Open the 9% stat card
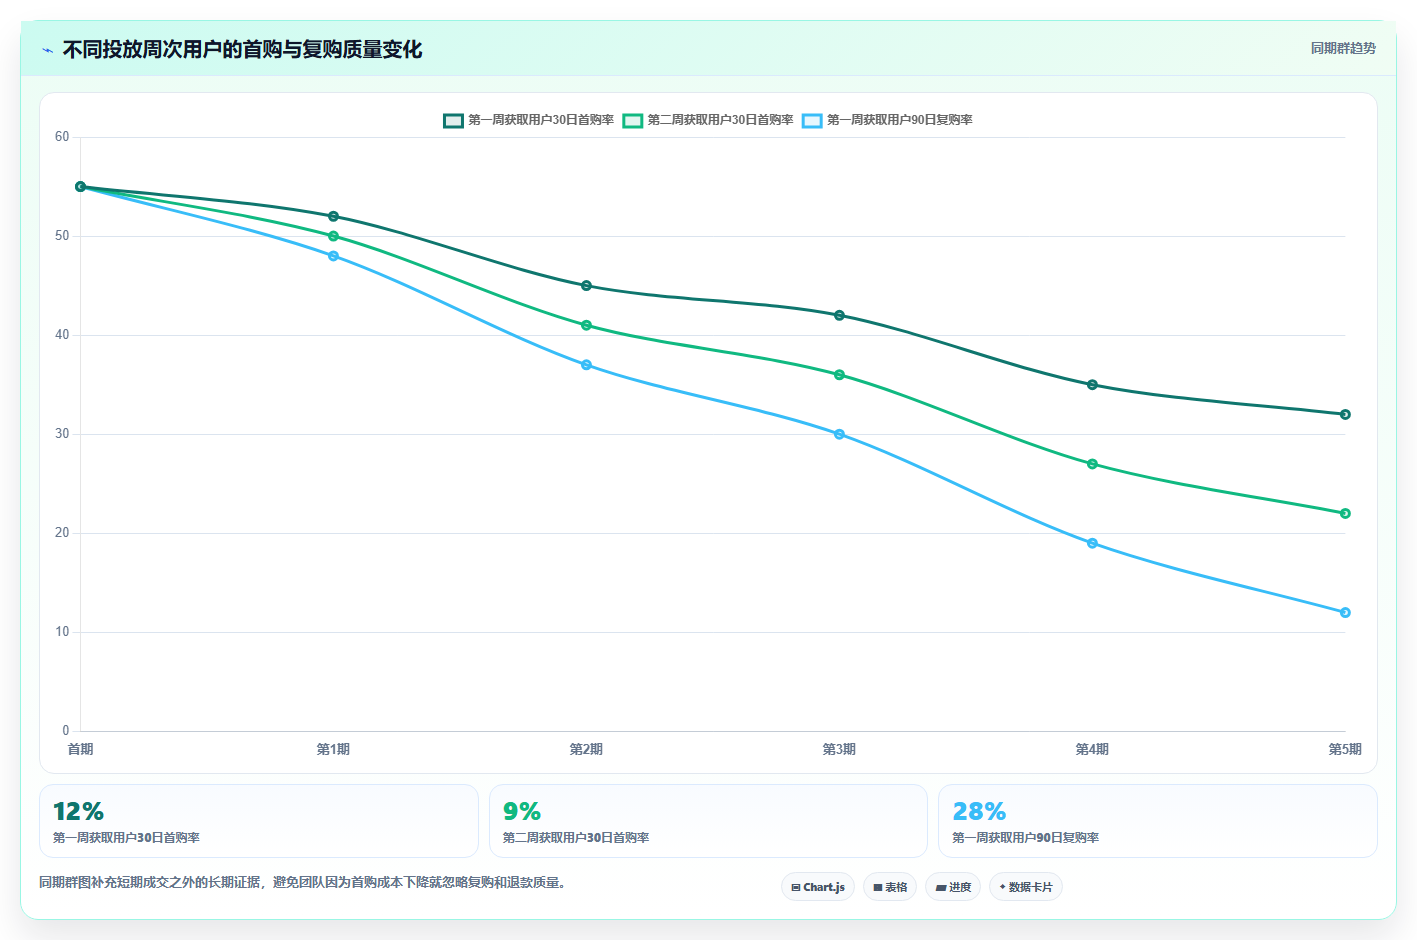 (708, 821)
